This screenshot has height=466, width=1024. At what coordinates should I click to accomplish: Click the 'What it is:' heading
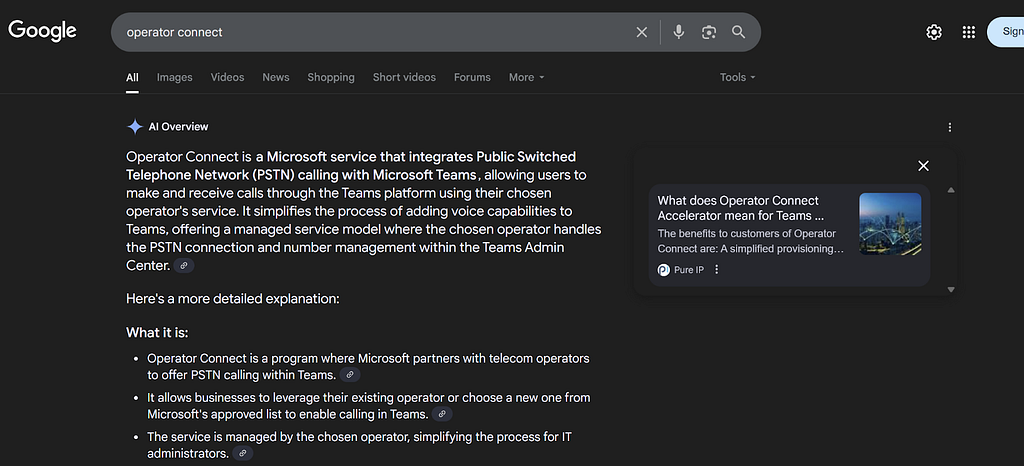(x=157, y=333)
